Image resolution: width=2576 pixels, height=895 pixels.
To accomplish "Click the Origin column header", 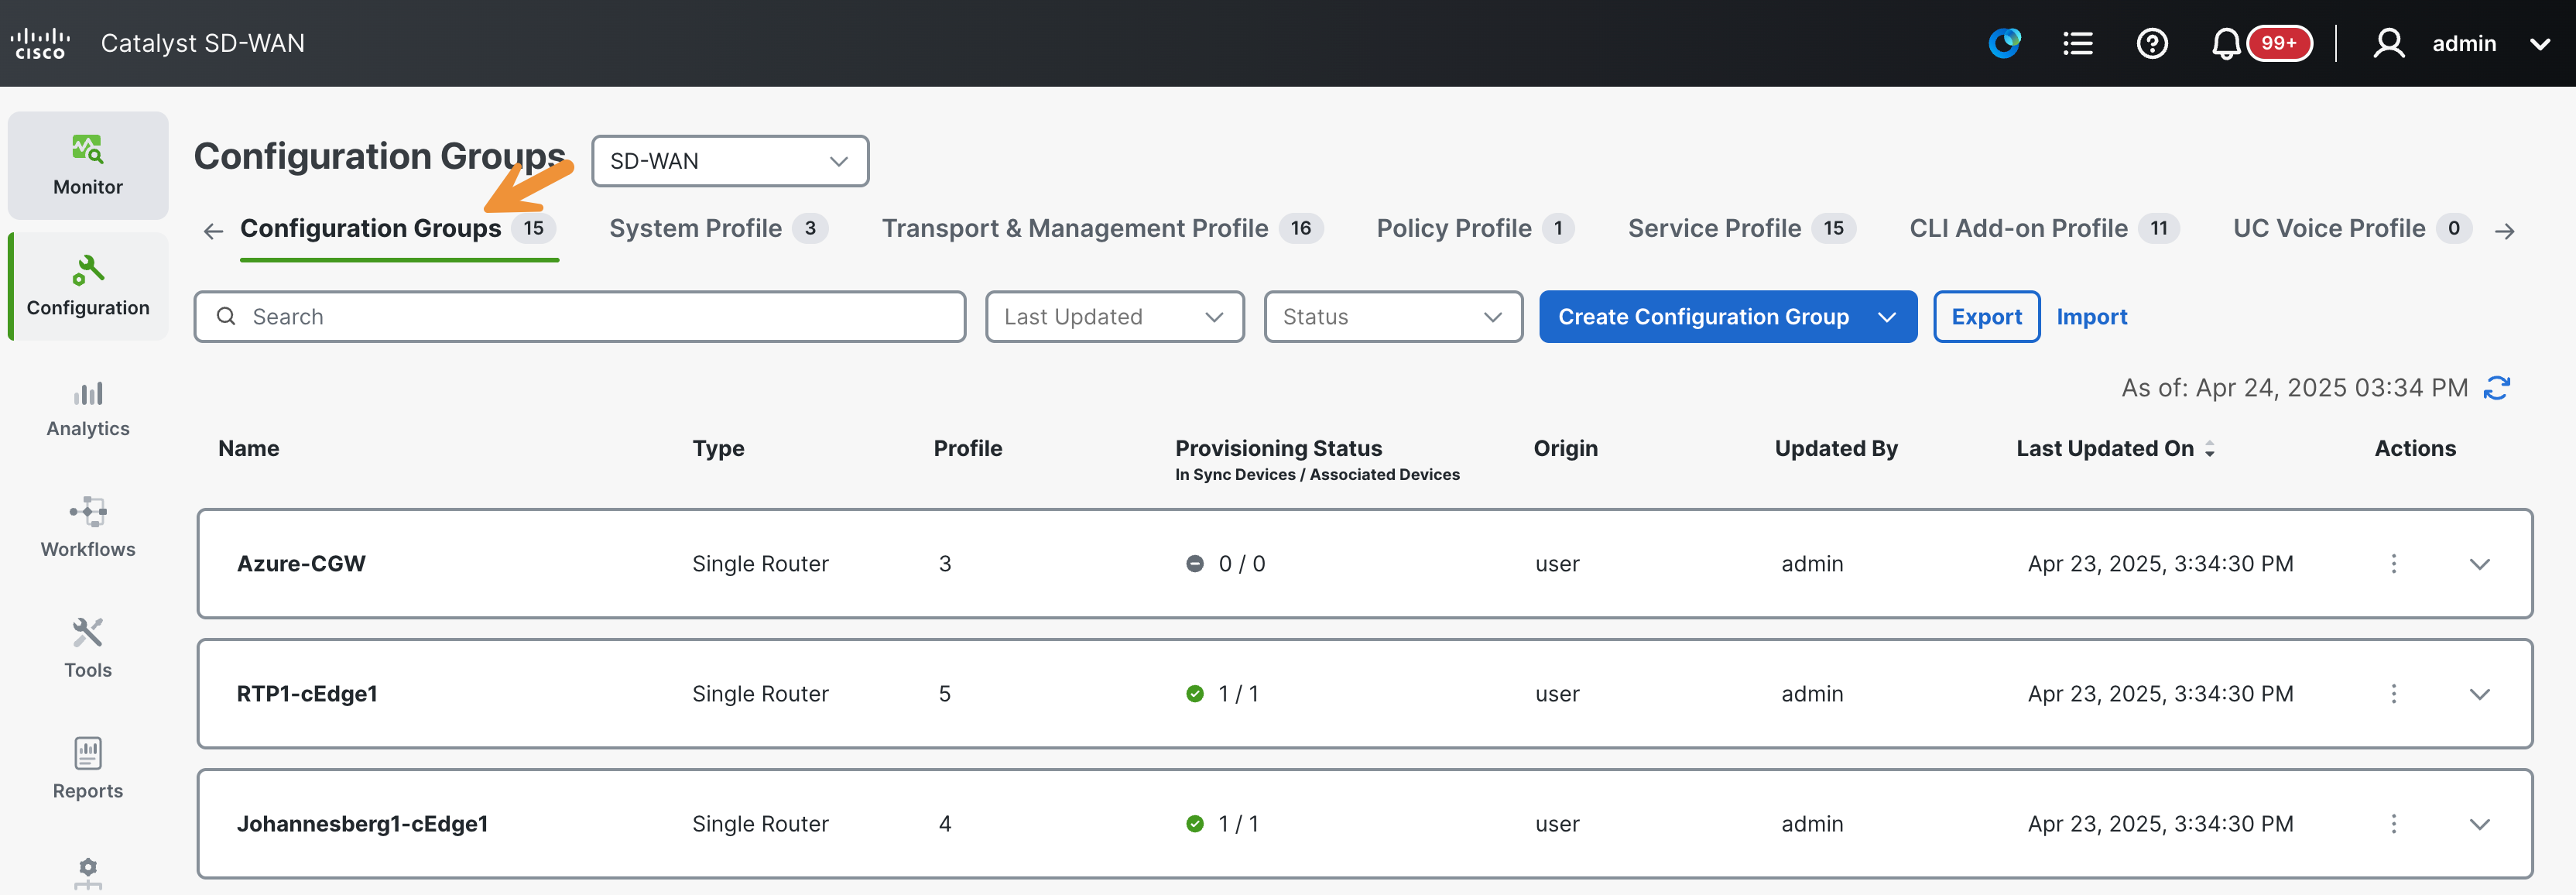I will (1565, 449).
